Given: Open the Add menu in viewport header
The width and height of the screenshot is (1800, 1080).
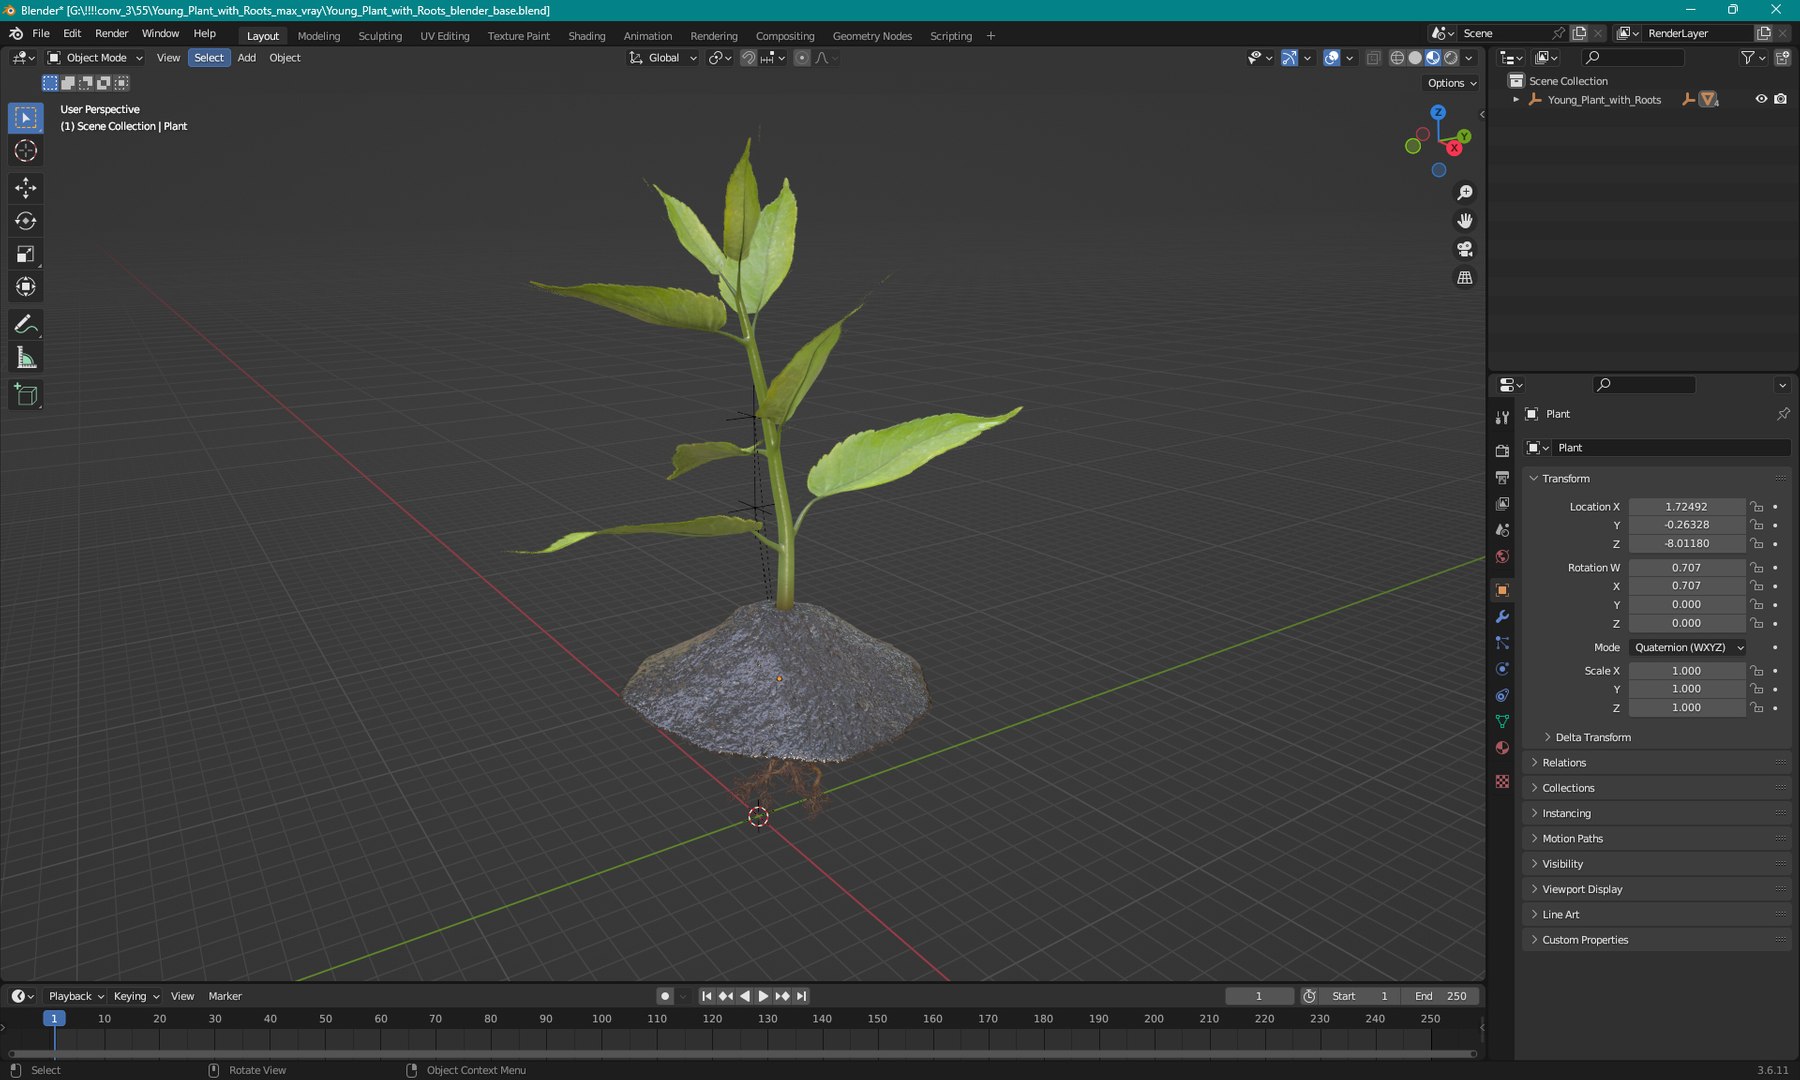Looking at the screenshot, I should (246, 58).
